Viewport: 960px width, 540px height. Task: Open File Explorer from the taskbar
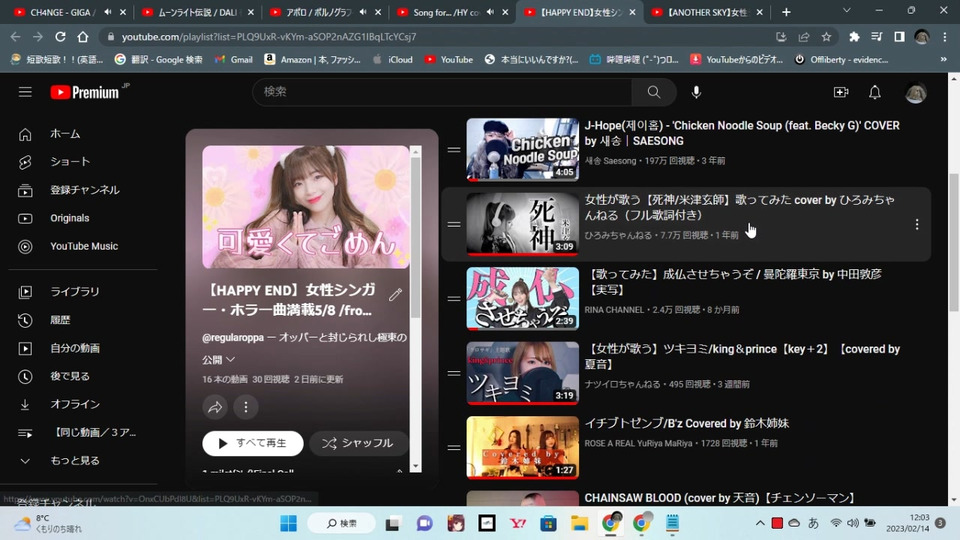[x=579, y=523]
